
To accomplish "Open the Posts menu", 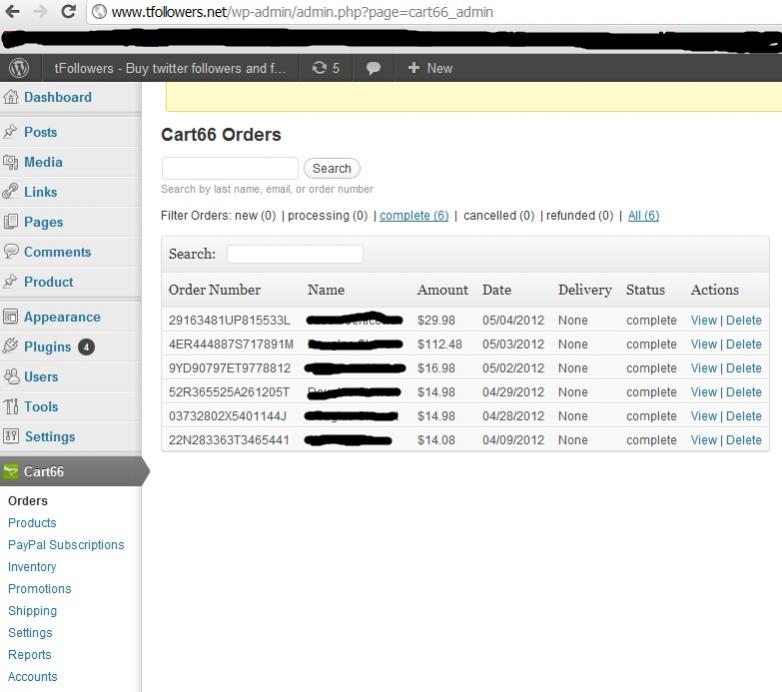I will point(40,132).
